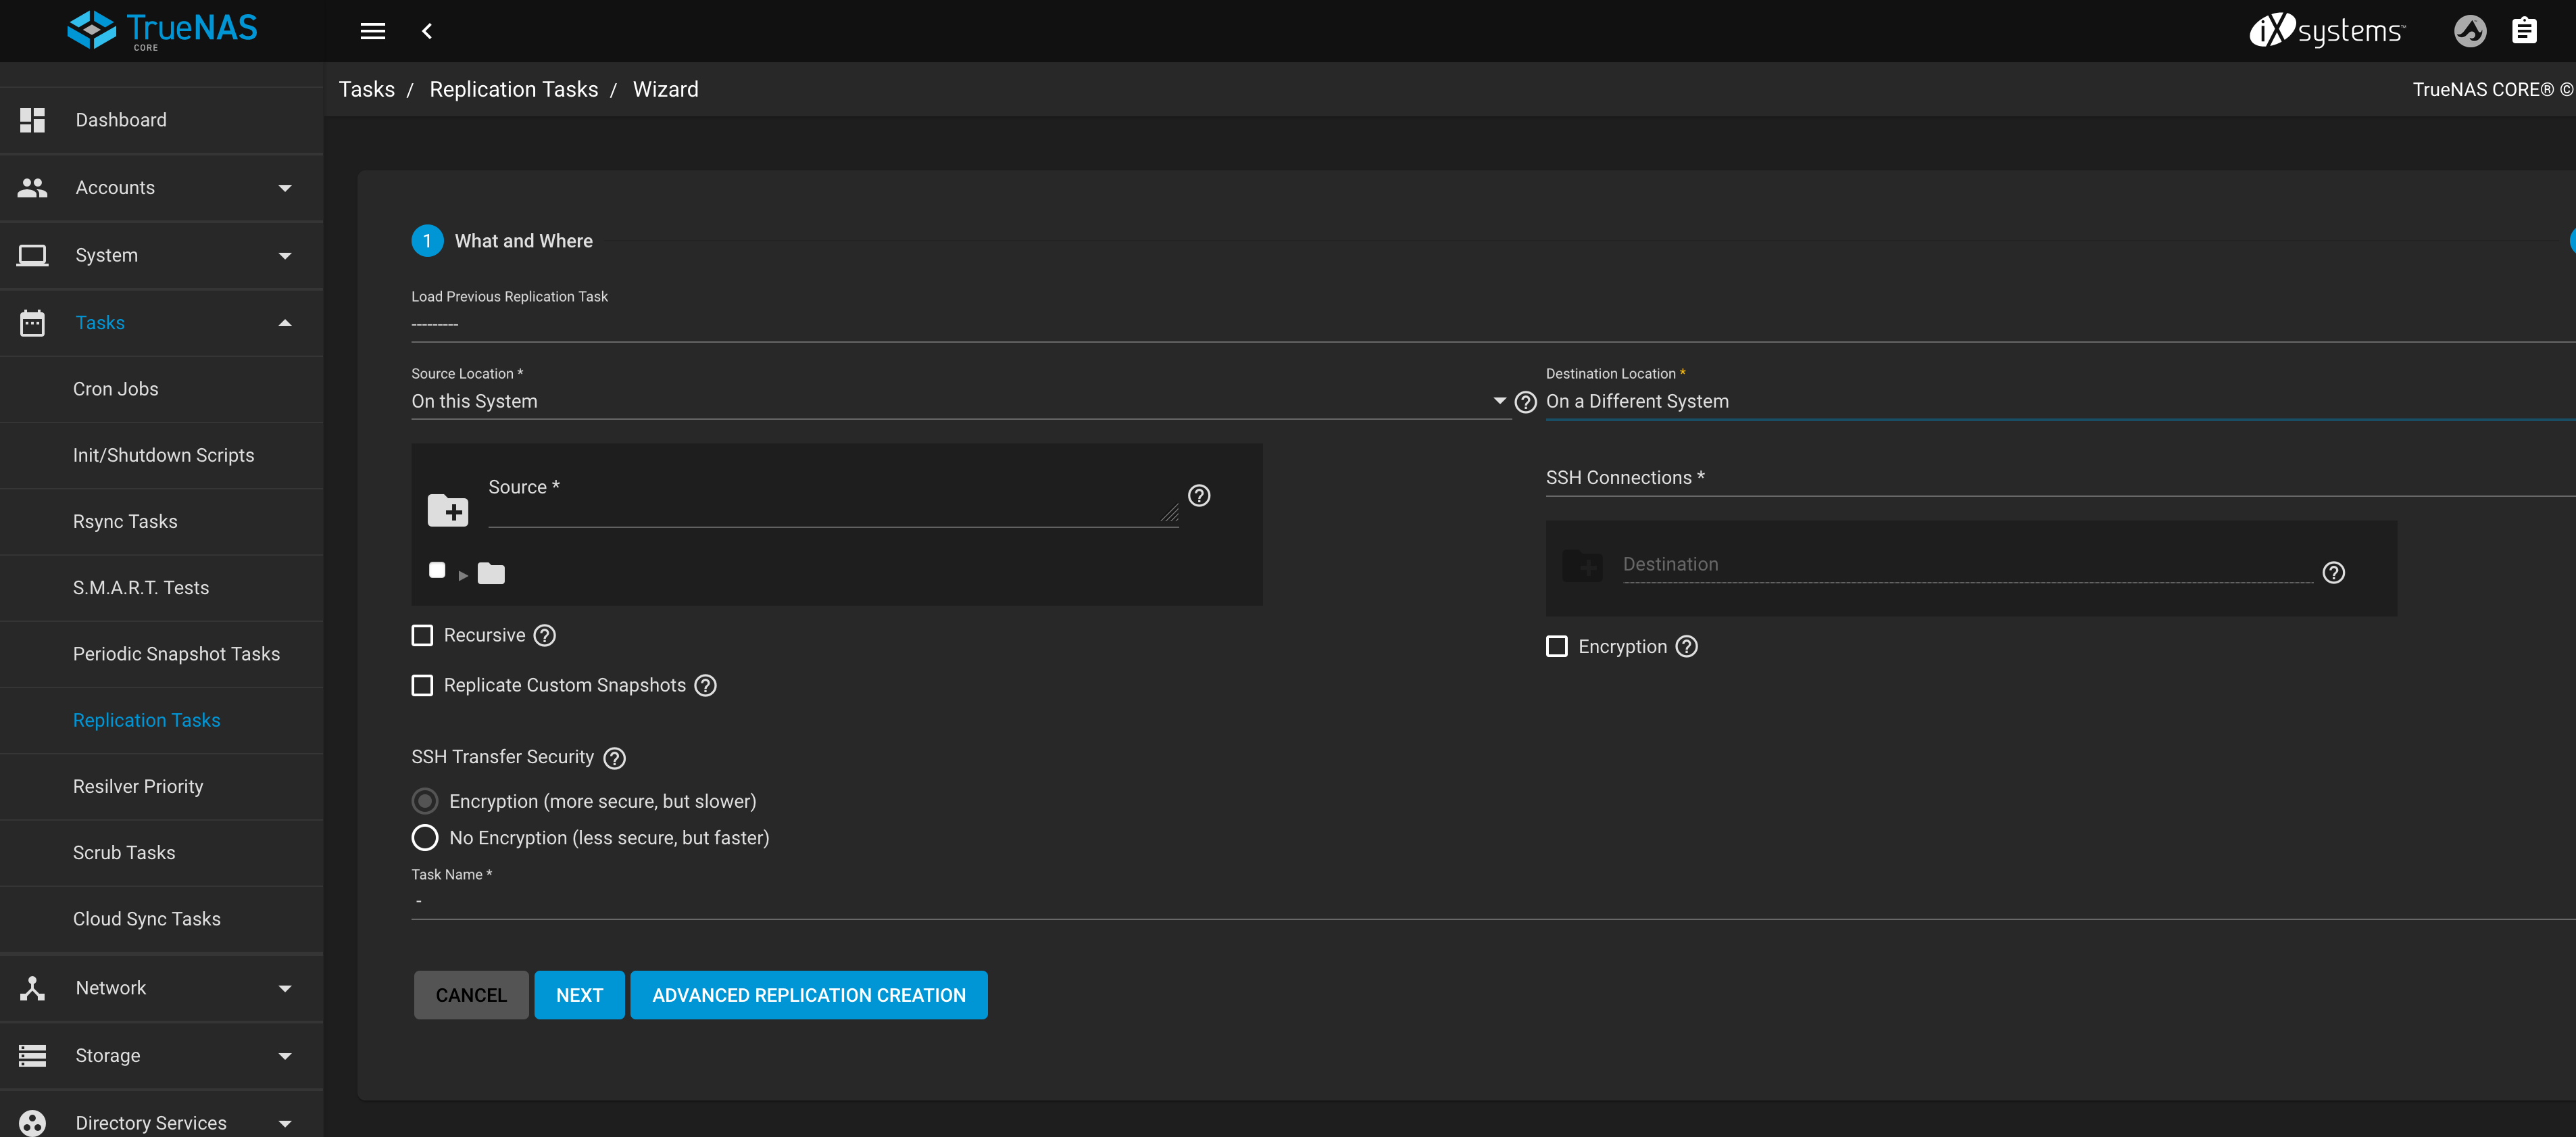Screen dimensions: 2576x1137
Task: Show help for SSH Transfer Security
Action: (x=614, y=758)
